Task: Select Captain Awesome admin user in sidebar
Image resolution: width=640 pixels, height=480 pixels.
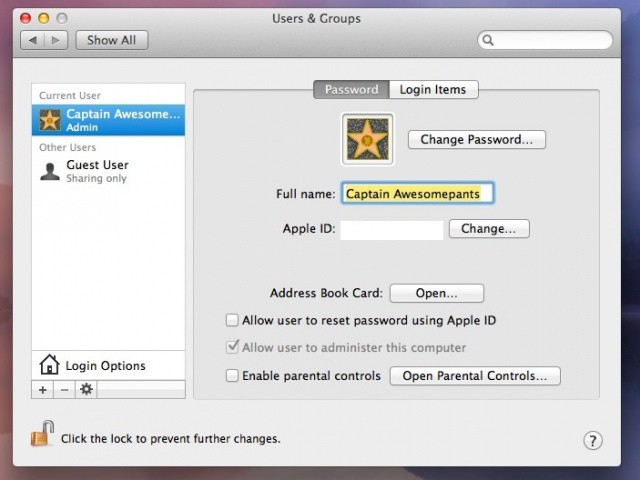Action: (x=108, y=120)
